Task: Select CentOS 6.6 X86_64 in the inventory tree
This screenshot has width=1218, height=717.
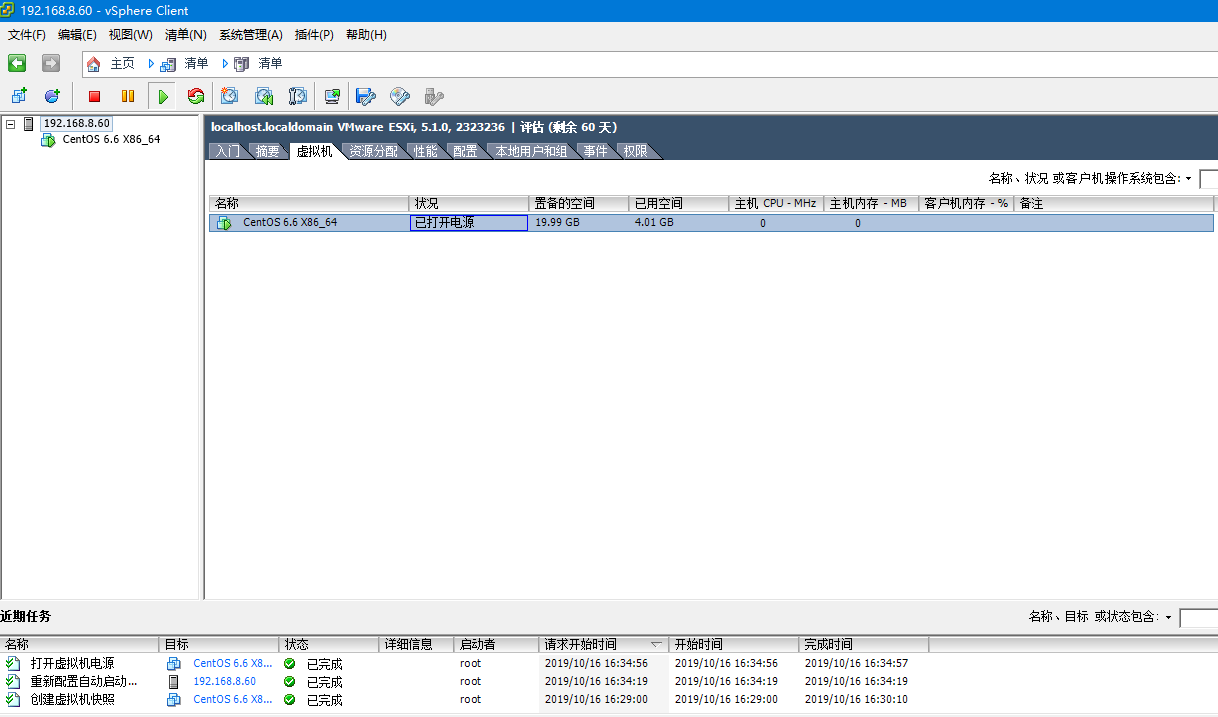Action: coord(111,140)
